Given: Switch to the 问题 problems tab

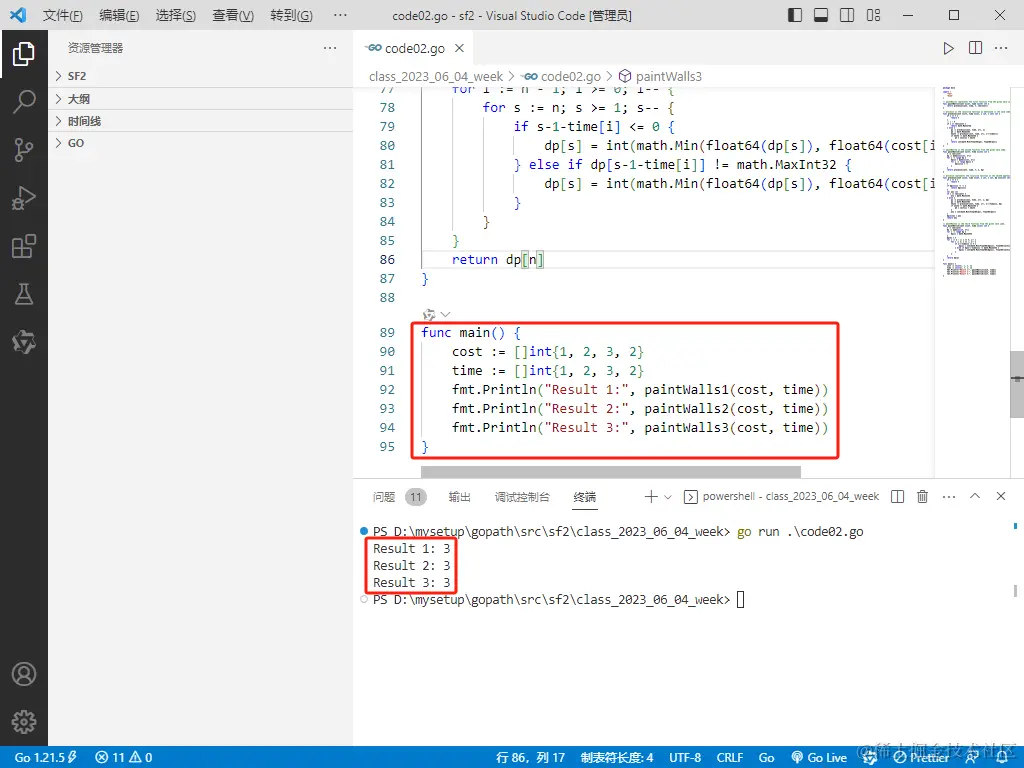Looking at the screenshot, I should click(x=384, y=497).
